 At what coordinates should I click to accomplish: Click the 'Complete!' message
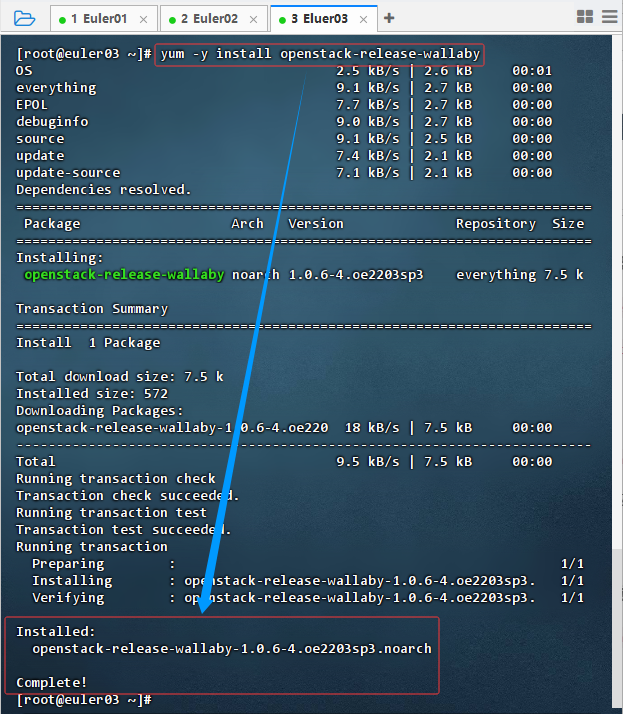51,683
